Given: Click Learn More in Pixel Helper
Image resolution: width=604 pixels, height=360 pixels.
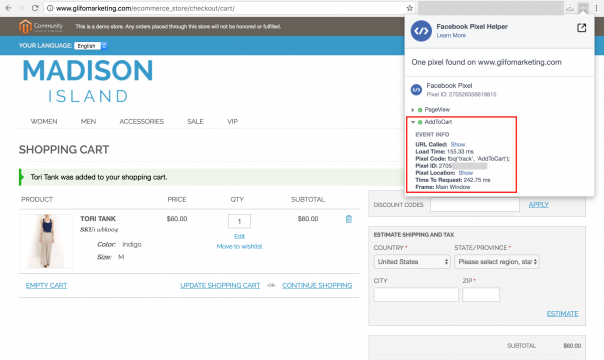Looking at the screenshot, I should pyautogui.click(x=451, y=35).
